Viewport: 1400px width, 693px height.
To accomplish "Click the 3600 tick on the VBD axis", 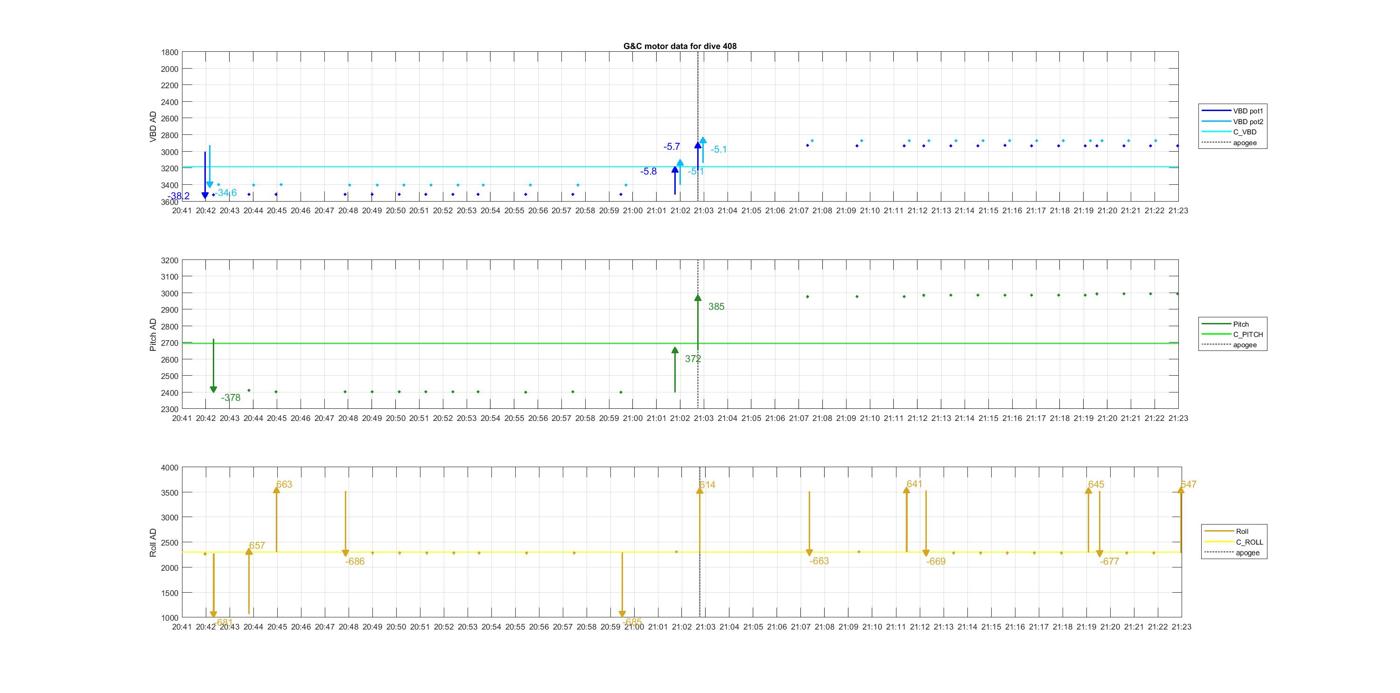I will 169,201.
